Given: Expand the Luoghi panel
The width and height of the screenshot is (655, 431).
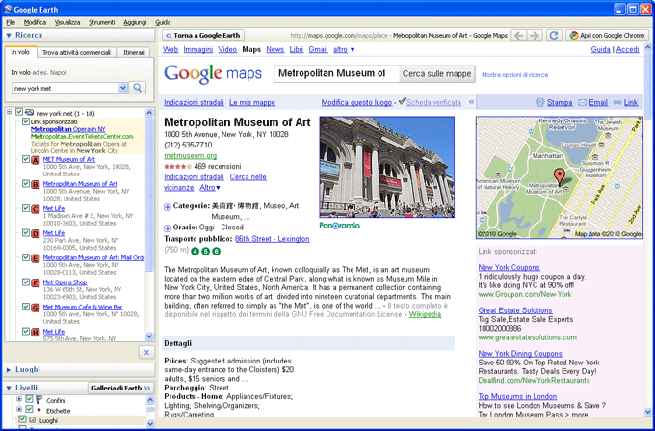Looking at the screenshot, I should (9, 370).
